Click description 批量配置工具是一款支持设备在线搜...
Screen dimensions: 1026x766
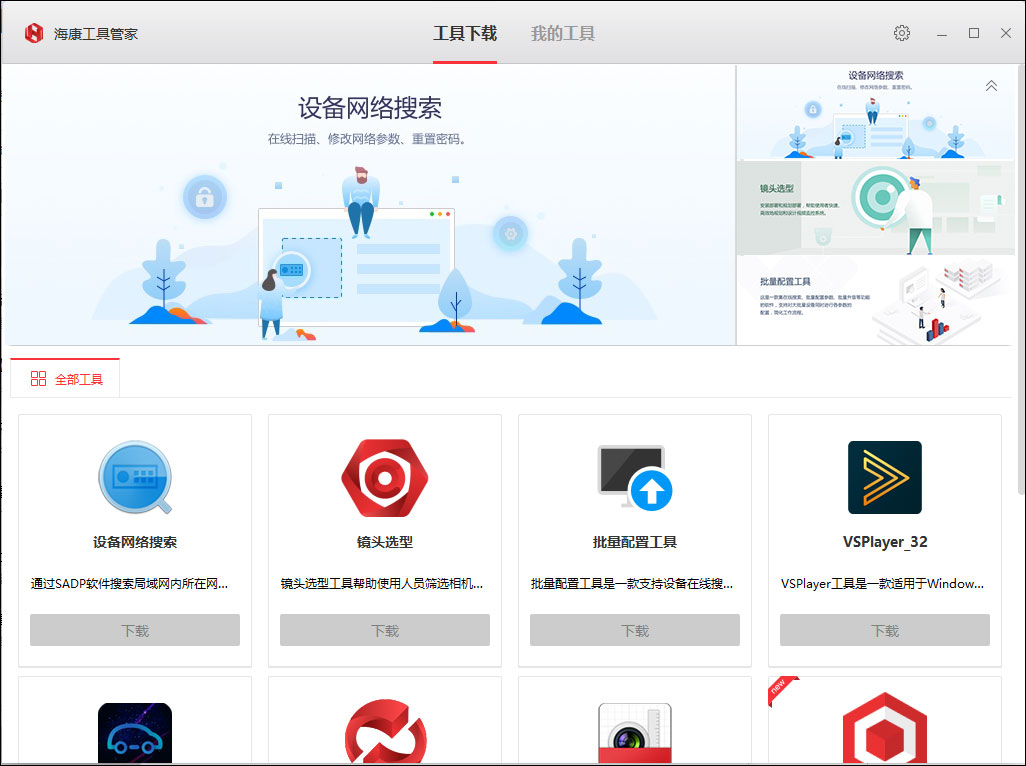(631, 583)
